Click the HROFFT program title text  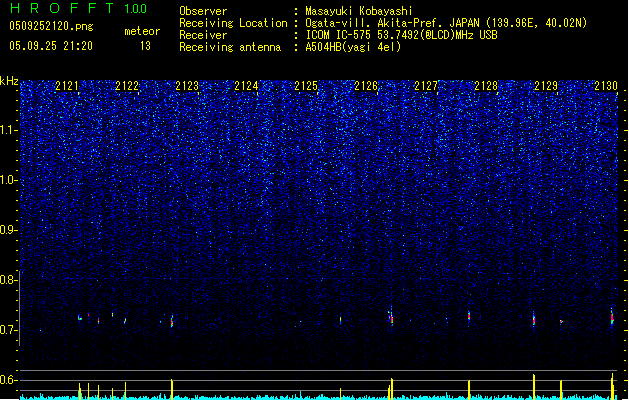(62, 8)
